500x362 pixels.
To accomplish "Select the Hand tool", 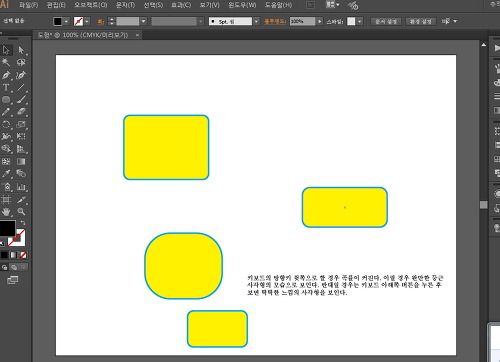I will [x=6, y=212].
